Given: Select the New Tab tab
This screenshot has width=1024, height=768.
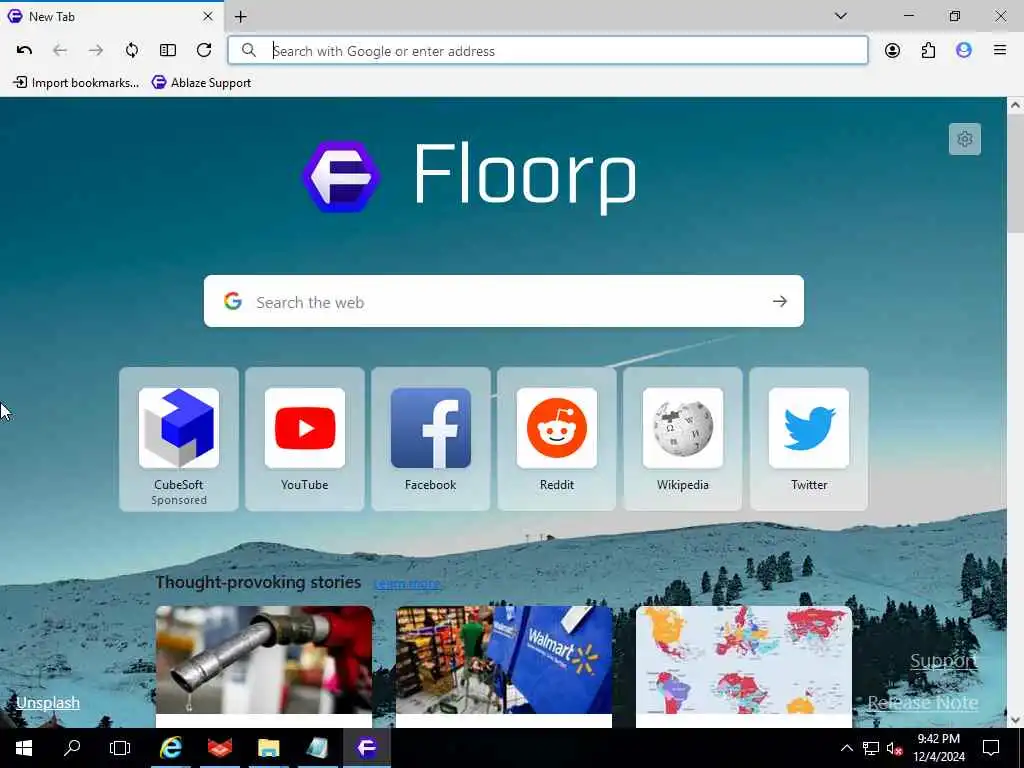Looking at the screenshot, I should [112, 16].
